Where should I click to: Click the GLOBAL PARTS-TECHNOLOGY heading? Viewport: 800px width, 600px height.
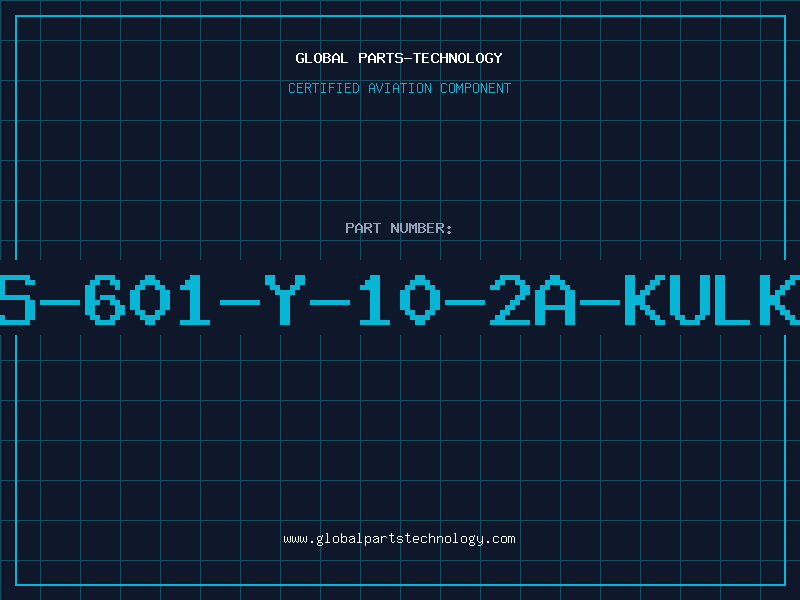399,58
